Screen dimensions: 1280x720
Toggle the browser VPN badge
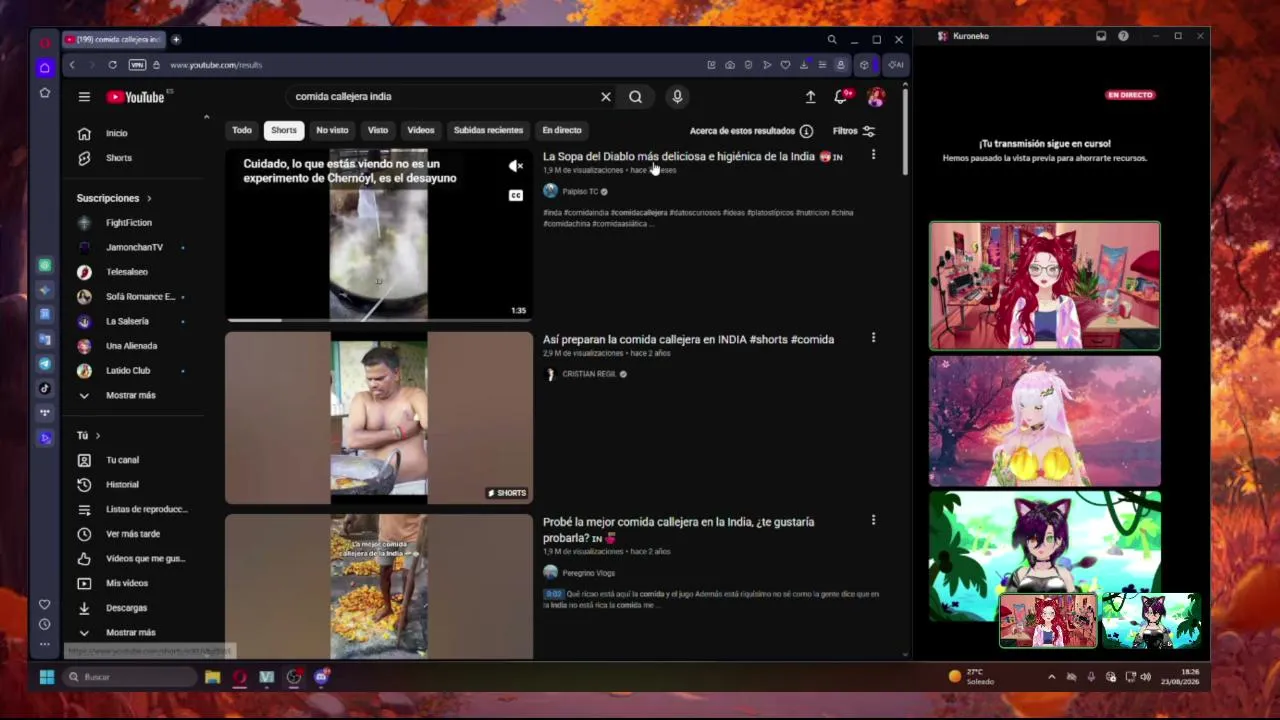137,65
